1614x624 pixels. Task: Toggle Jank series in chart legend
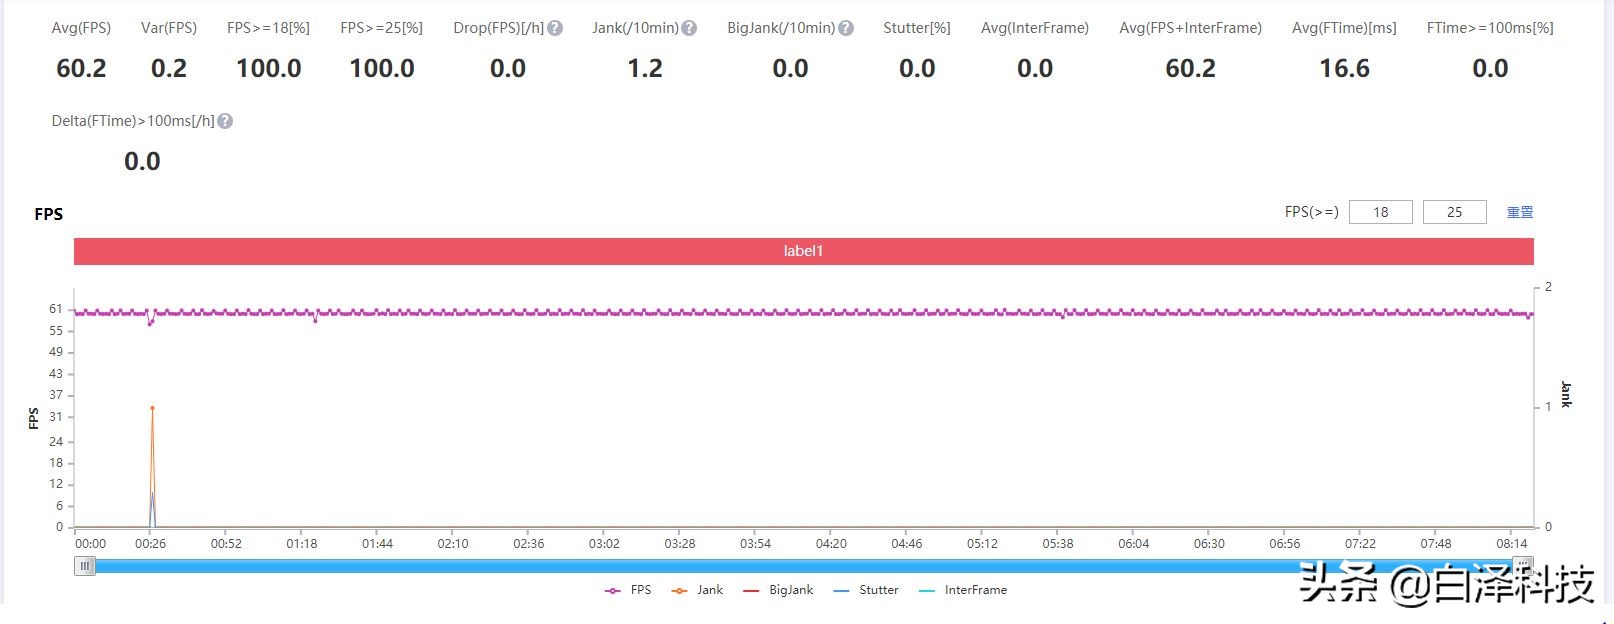[697, 590]
